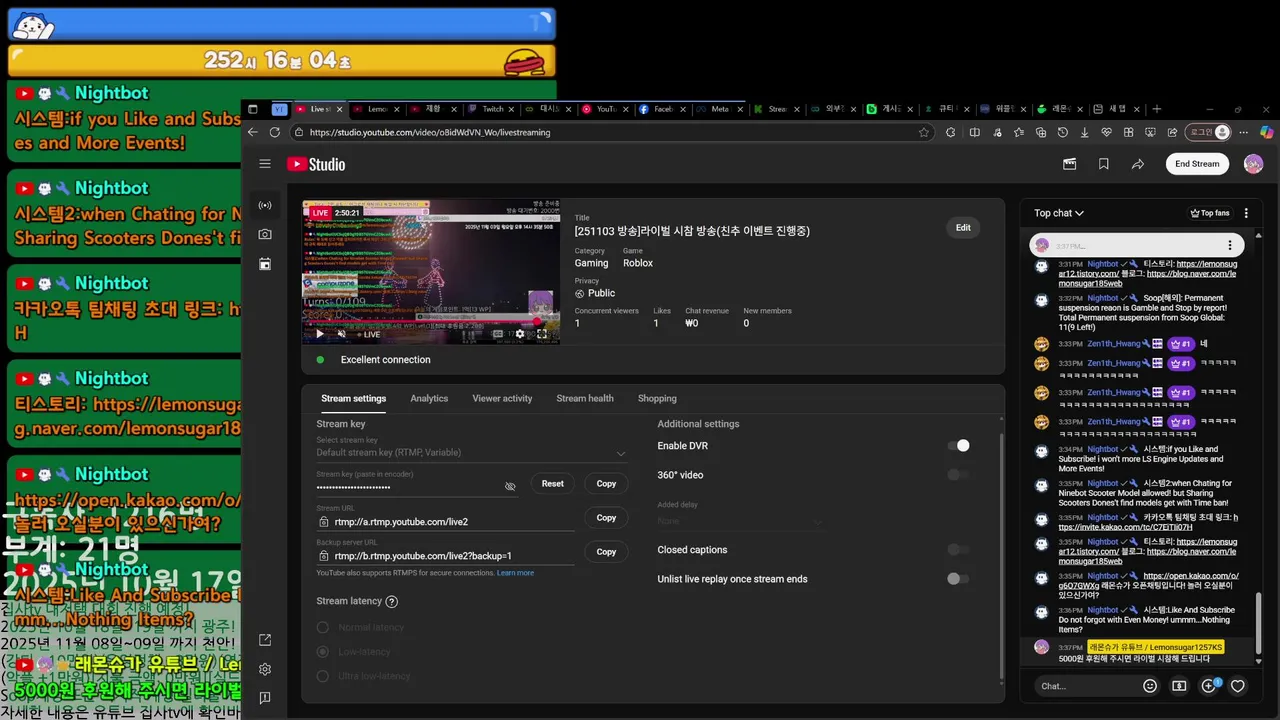Switch to the Viewer activity tab
The image size is (1280, 720).
[x=502, y=398]
